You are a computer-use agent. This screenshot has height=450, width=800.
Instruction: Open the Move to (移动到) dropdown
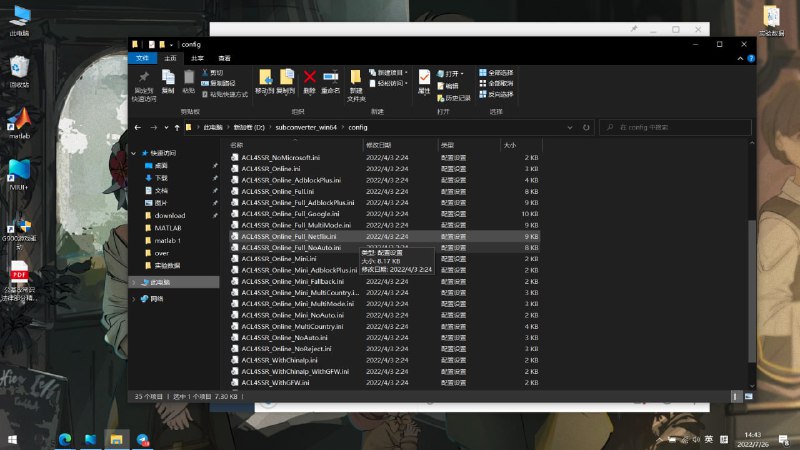pos(264,81)
